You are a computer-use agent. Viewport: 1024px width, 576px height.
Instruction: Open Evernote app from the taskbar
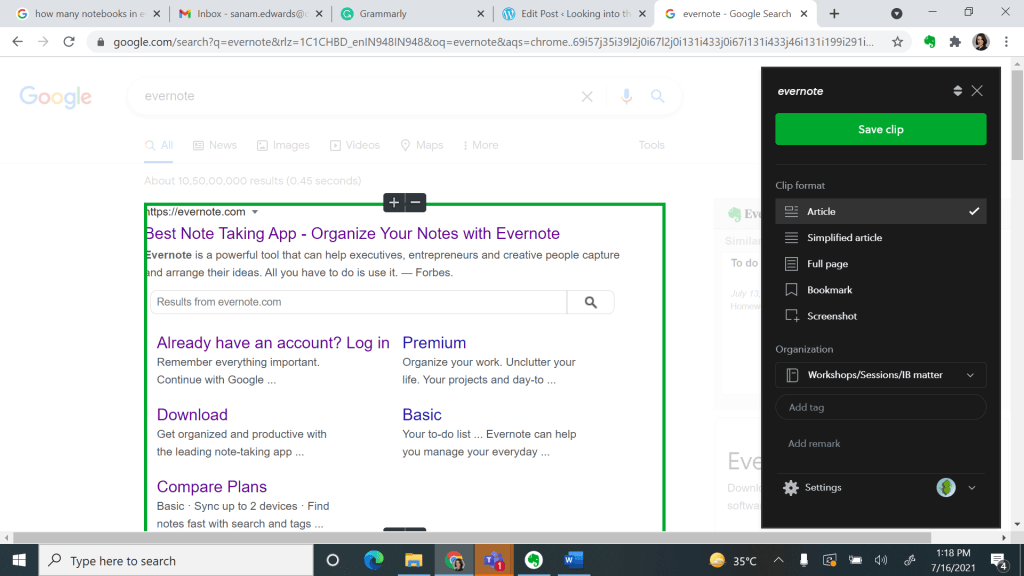534,560
